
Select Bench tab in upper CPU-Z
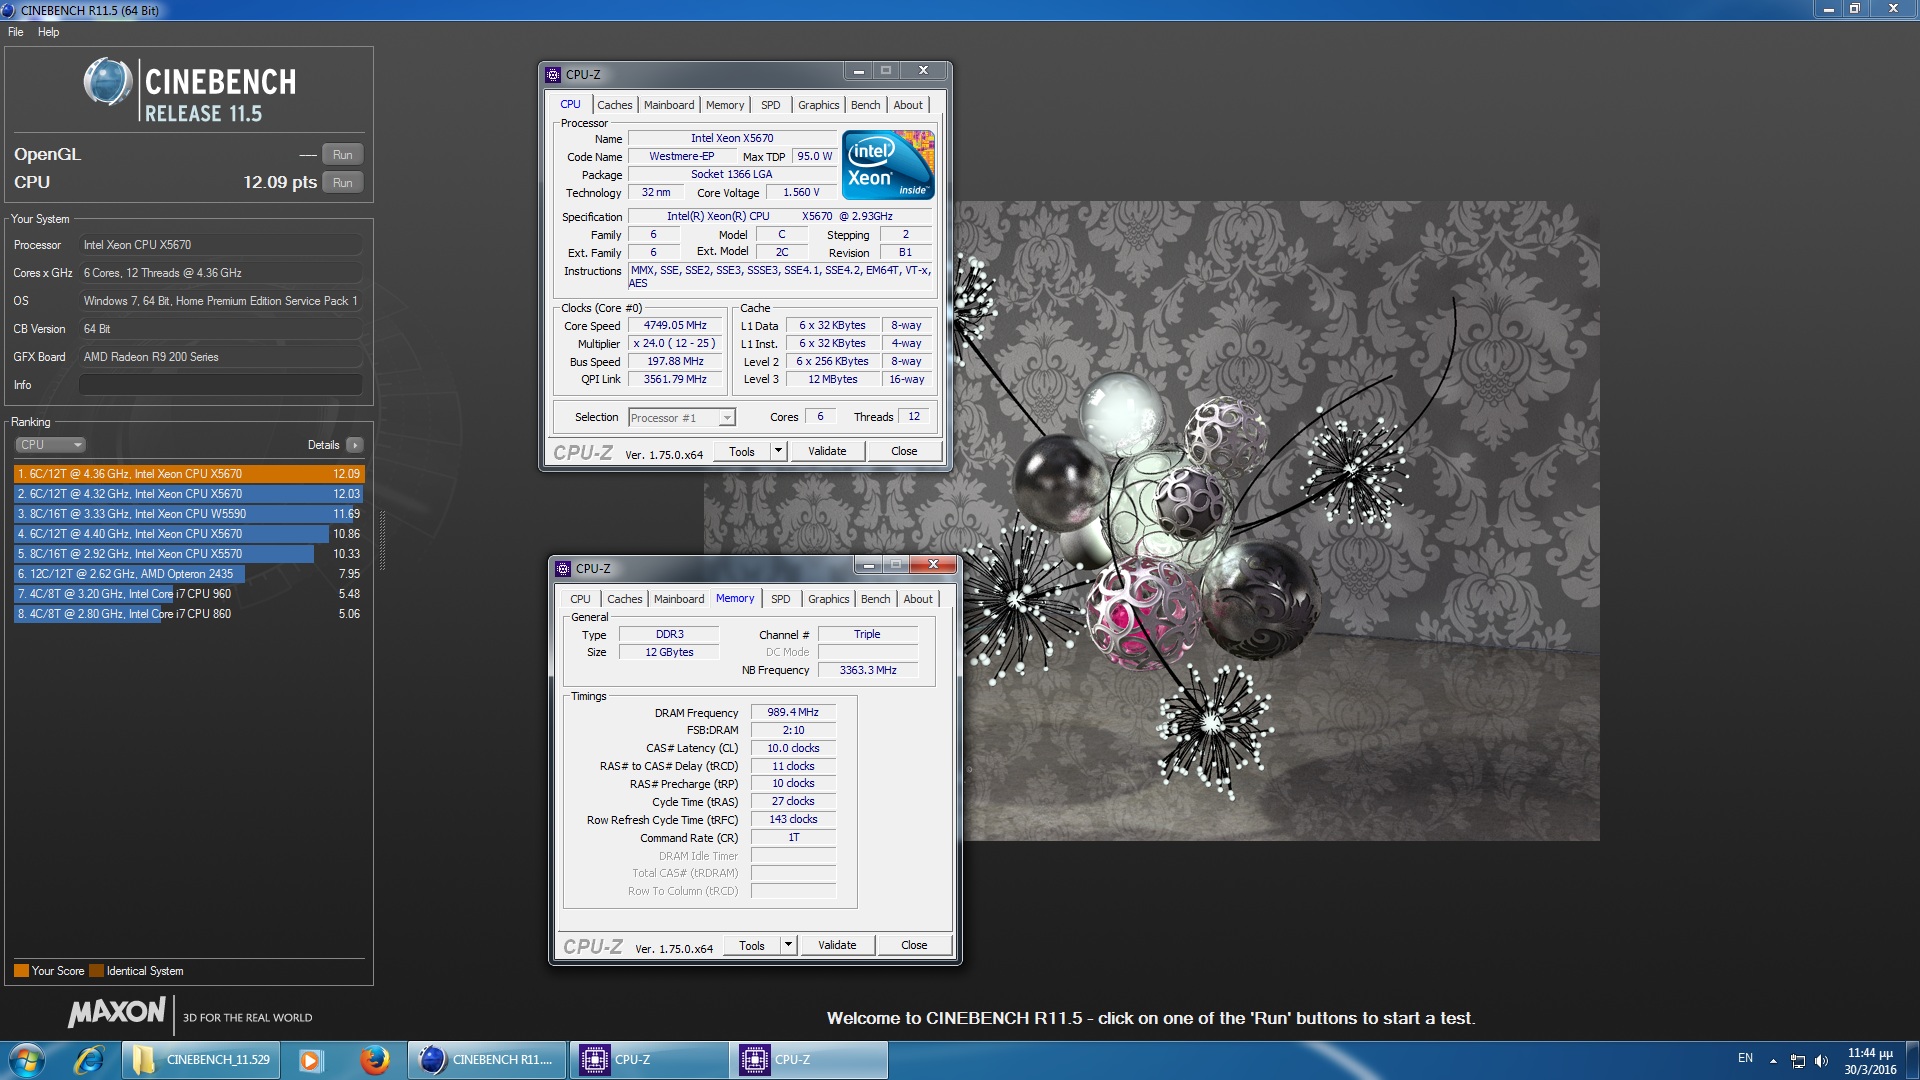click(866, 105)
